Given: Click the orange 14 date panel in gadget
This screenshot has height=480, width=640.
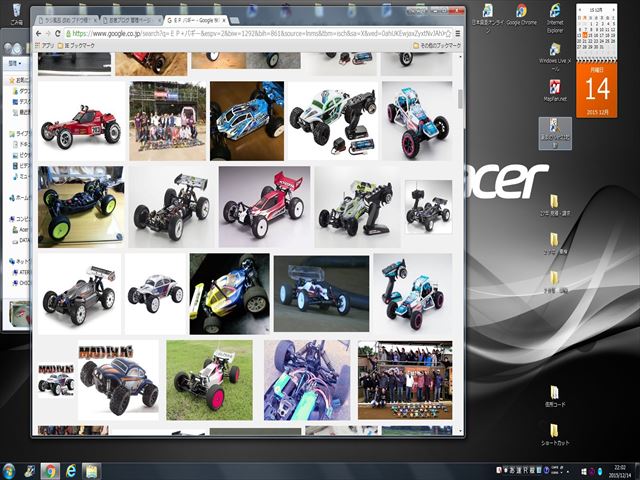Looking at the screenshot, I should tap(596, 90).
